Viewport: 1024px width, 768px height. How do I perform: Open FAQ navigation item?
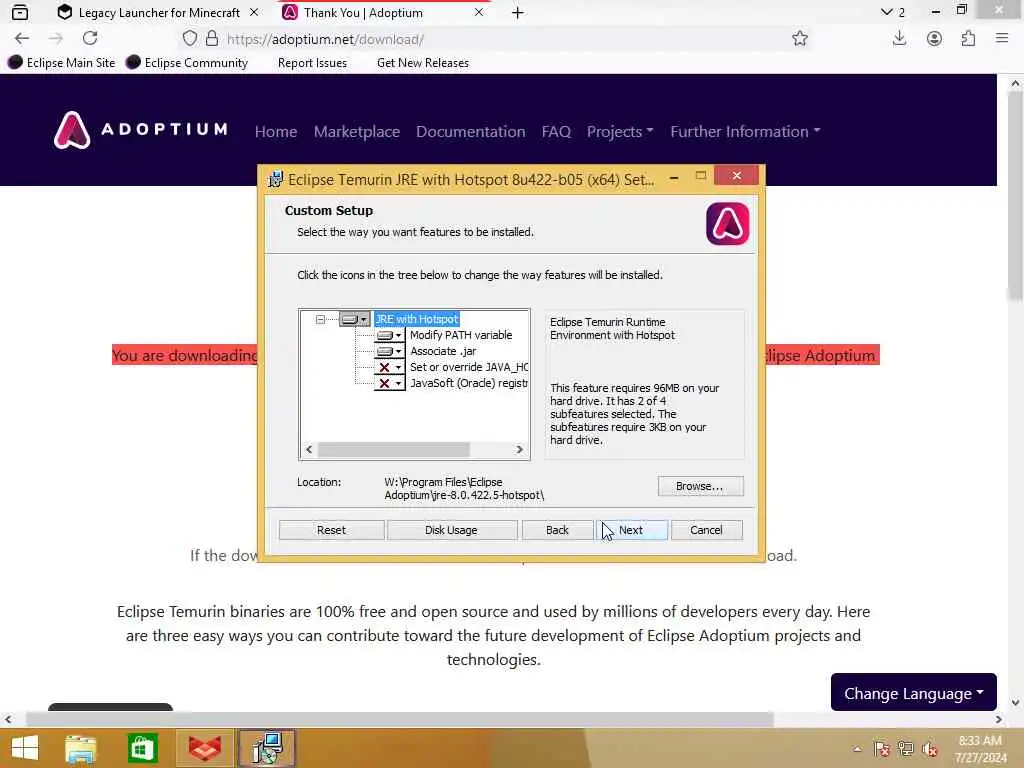[x=556, y=131]
